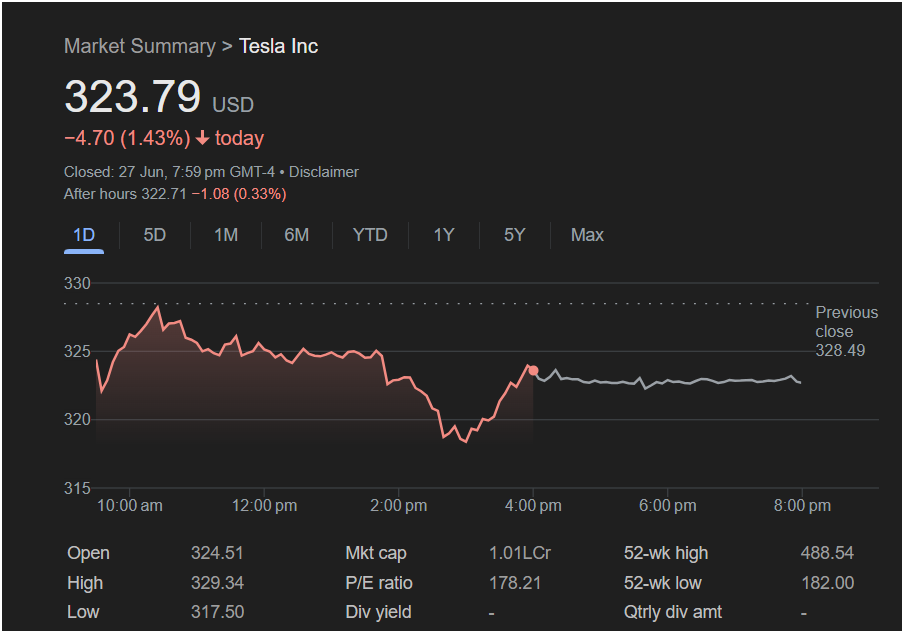This screenshot has height=633, width=904.
Task: Click the 52-wk high value 488.54
Action: point(827,553)
